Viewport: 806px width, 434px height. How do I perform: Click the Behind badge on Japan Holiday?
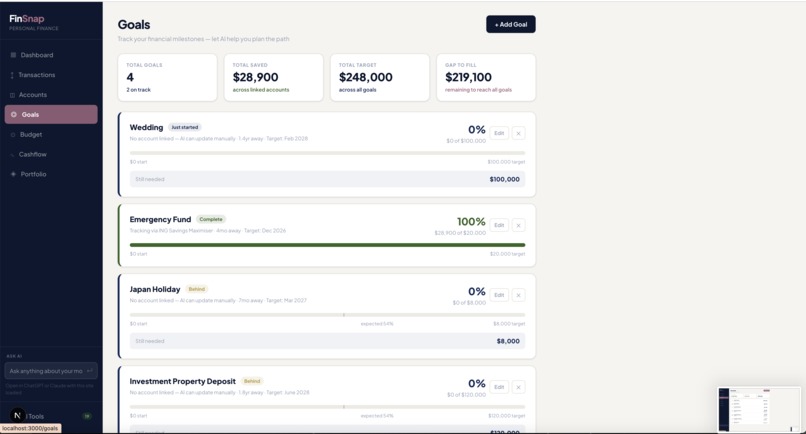(x=197, y=290)
